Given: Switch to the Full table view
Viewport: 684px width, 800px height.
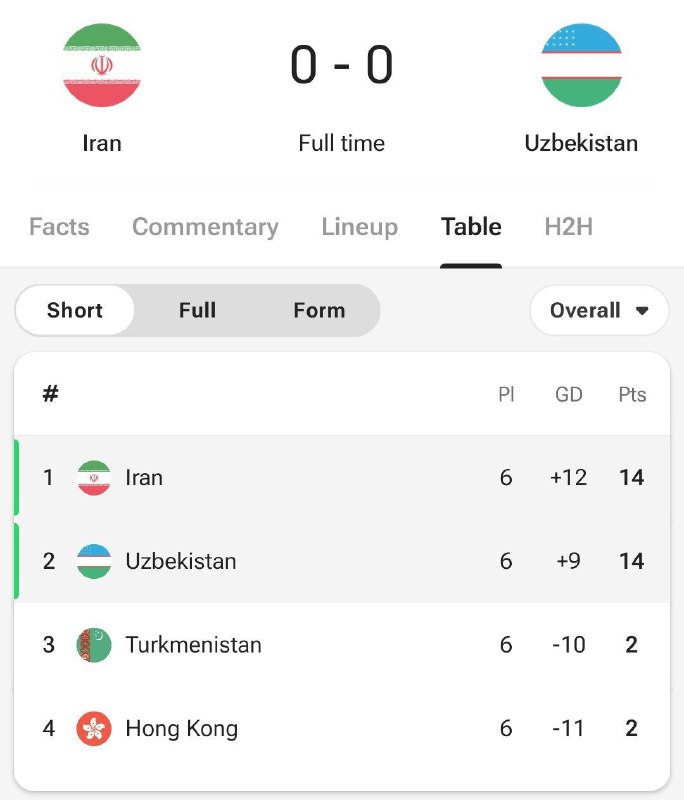Looking at the screenshot, I should click(197, 310).
